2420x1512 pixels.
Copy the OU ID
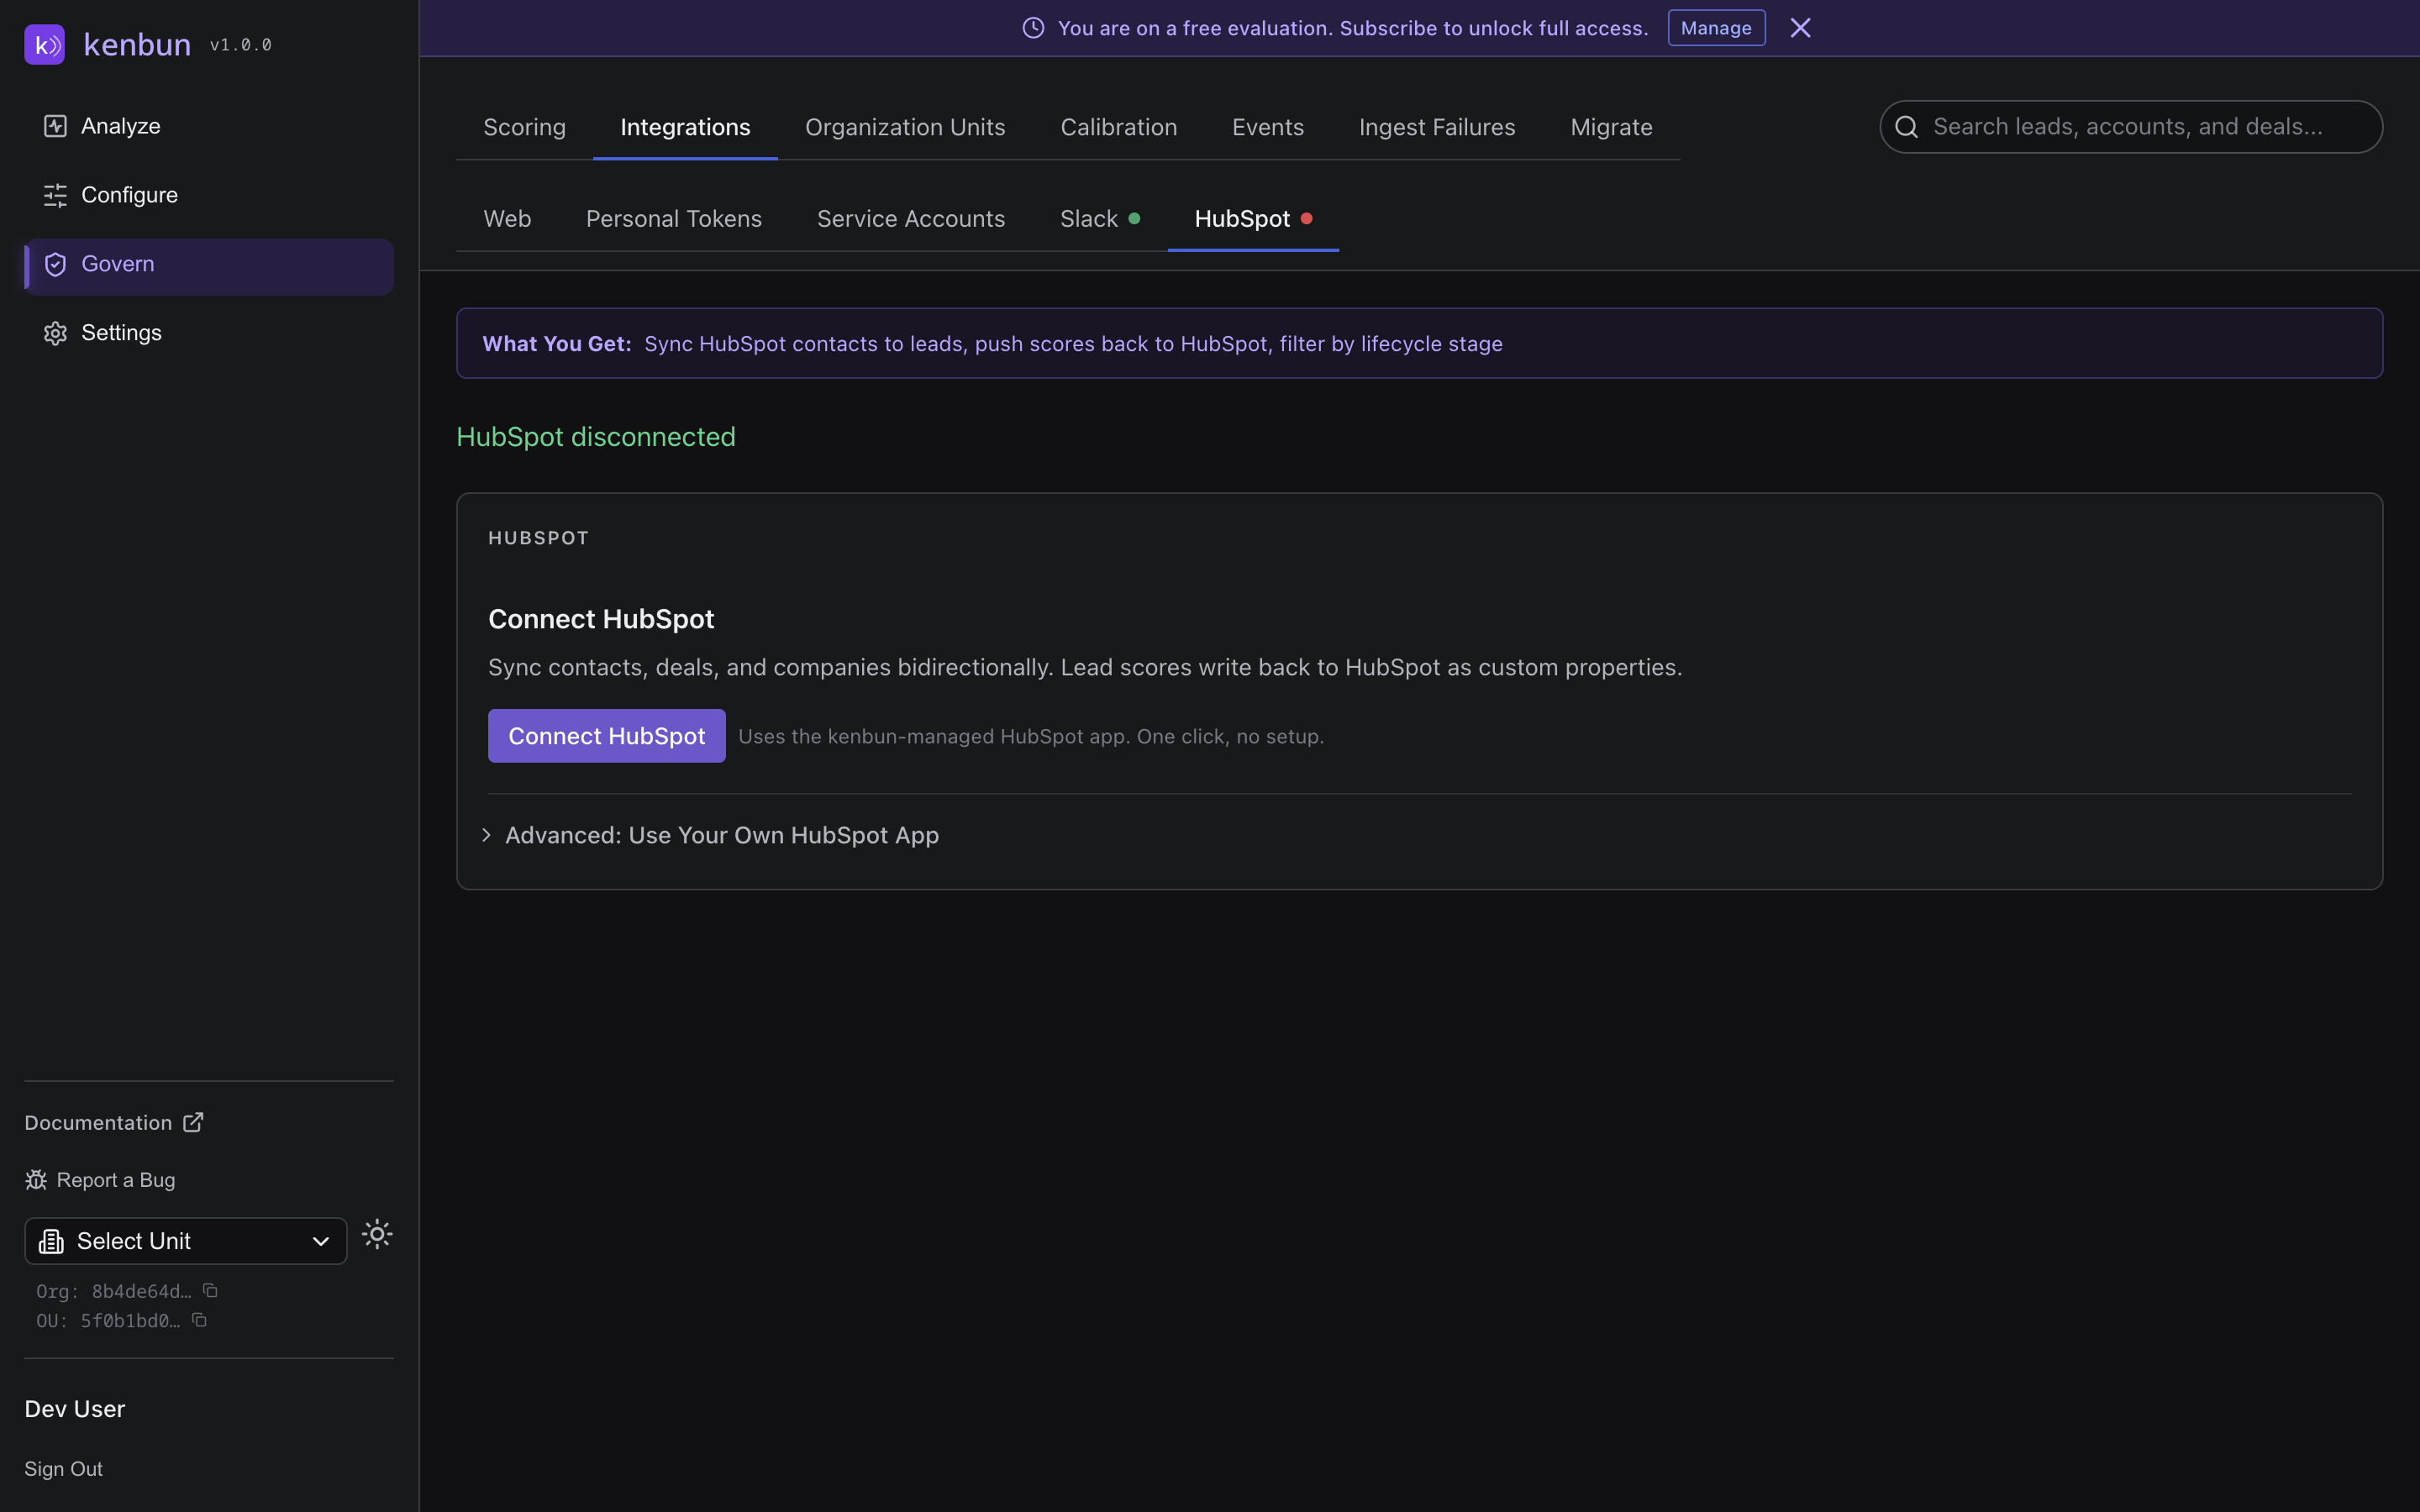click(x=199, y=1320)
